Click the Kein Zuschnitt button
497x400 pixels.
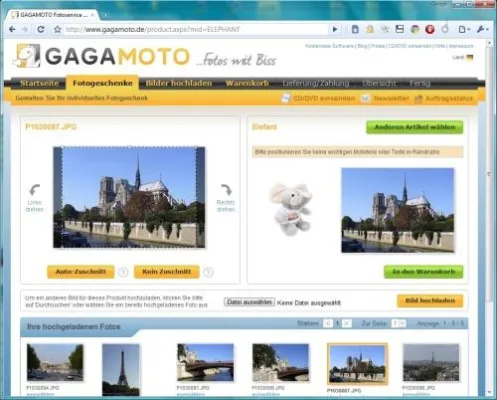point(167,272)
